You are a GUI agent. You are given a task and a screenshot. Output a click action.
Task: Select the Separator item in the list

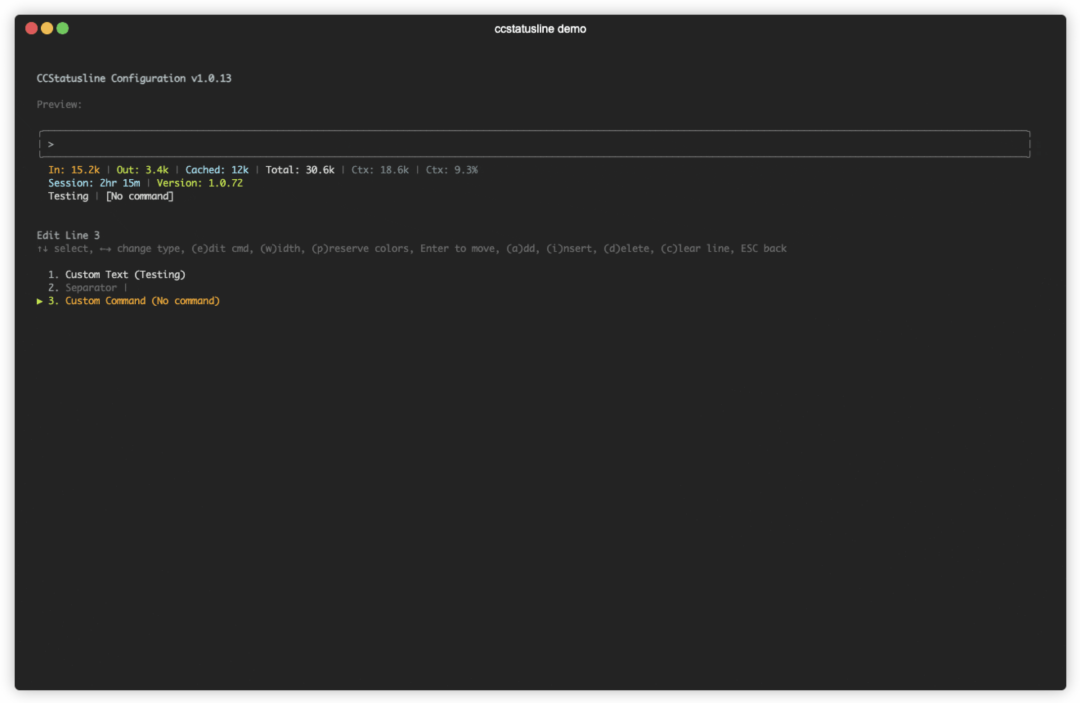[91, 288]
